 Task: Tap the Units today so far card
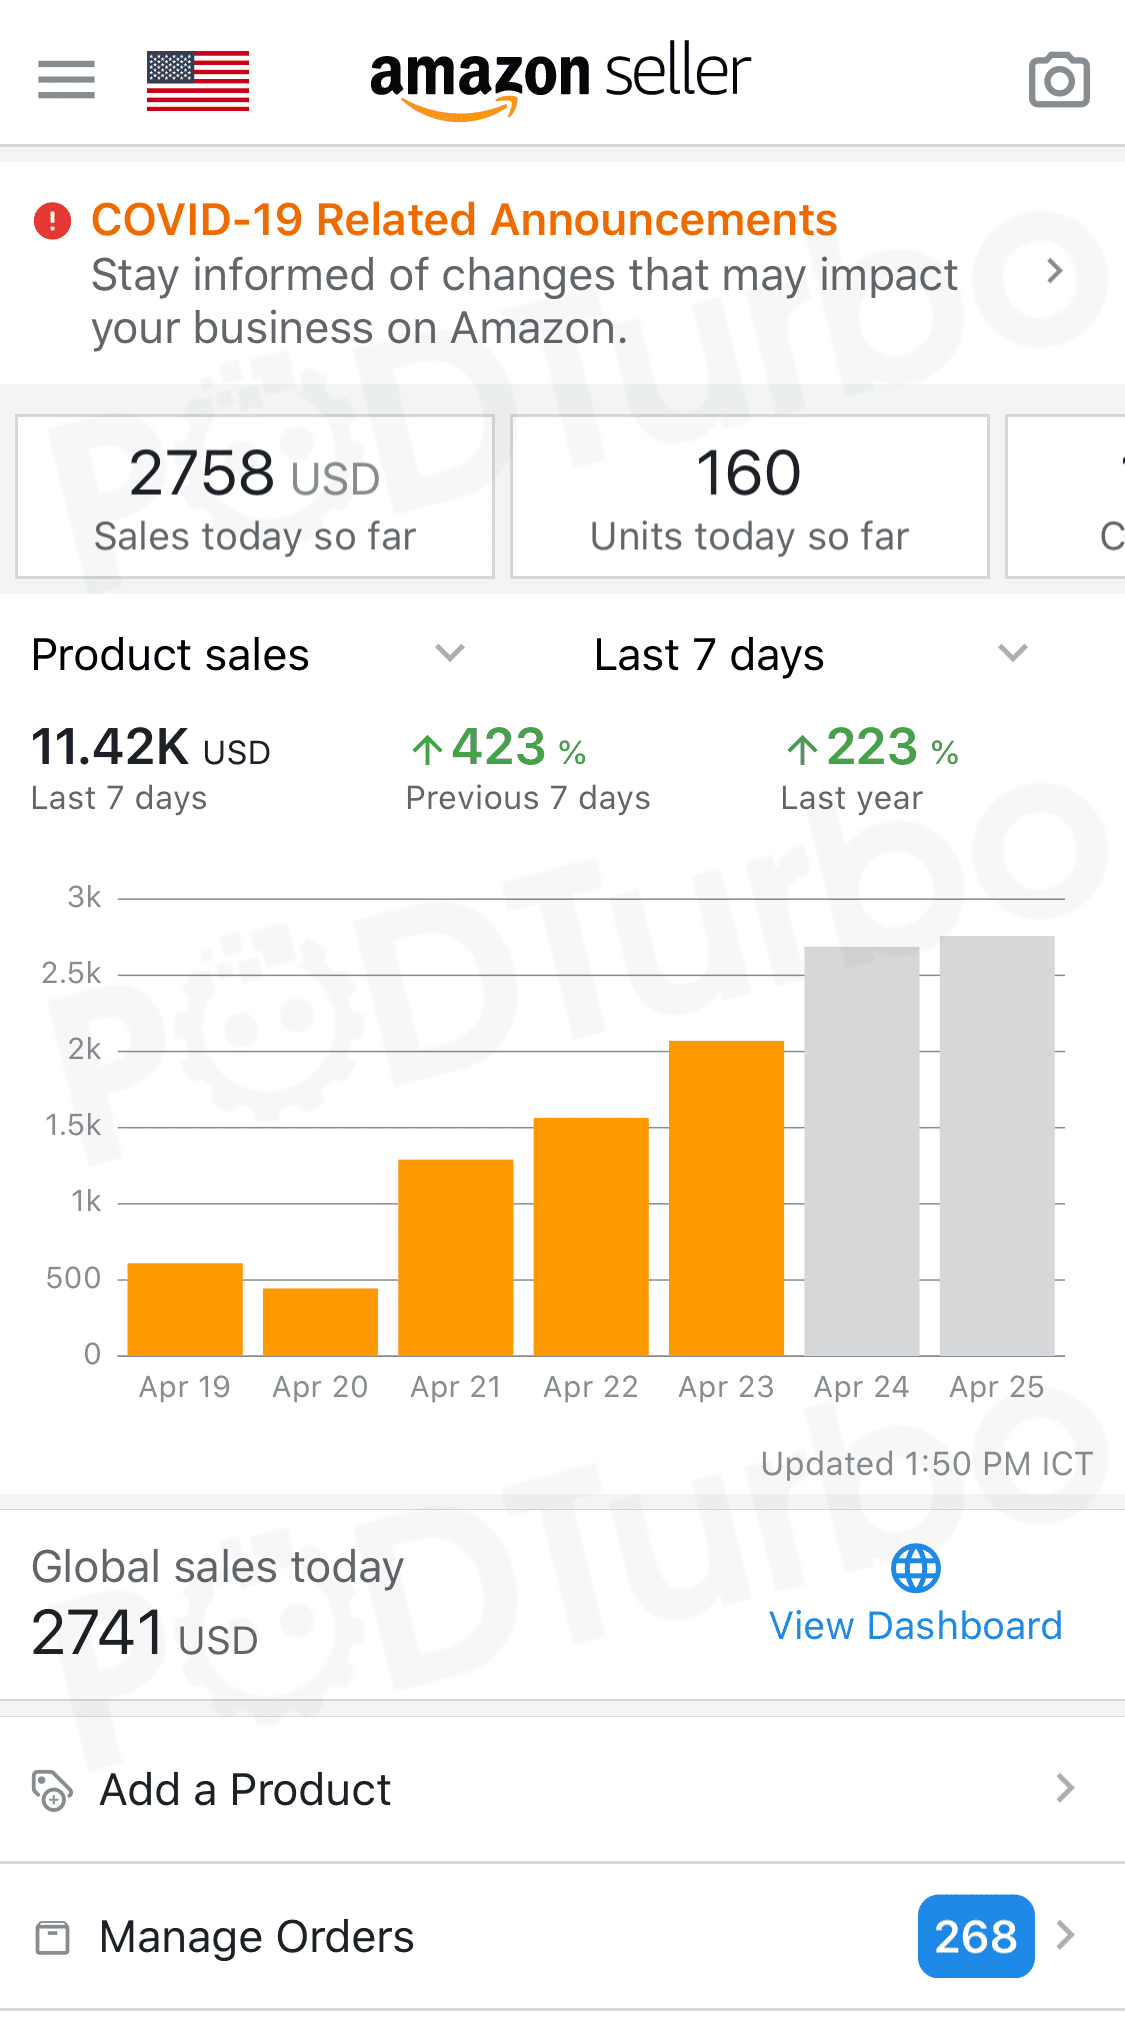(x=749, y=497)
